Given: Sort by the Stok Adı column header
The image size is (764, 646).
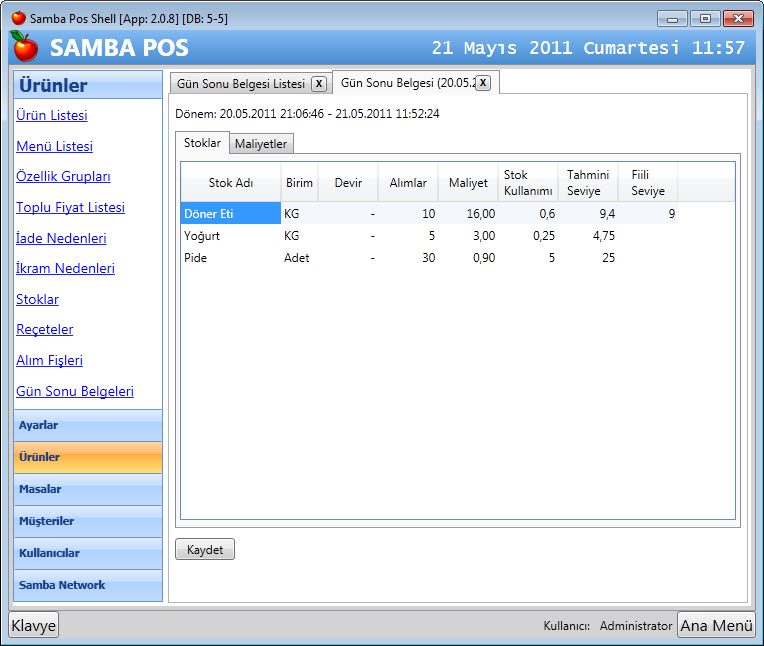Looking at the screenshot, I should 230,183.
